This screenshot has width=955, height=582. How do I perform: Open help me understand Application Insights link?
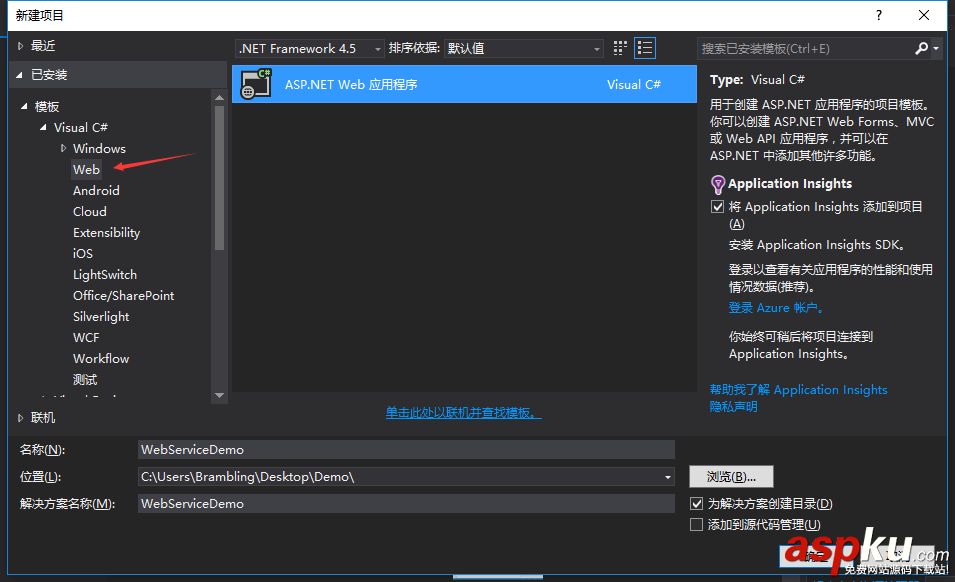[798, 390]
